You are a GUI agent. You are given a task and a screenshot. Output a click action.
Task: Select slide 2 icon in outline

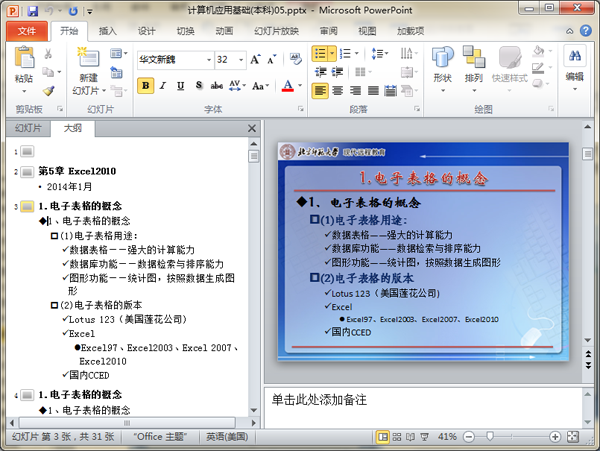[27, 172]
